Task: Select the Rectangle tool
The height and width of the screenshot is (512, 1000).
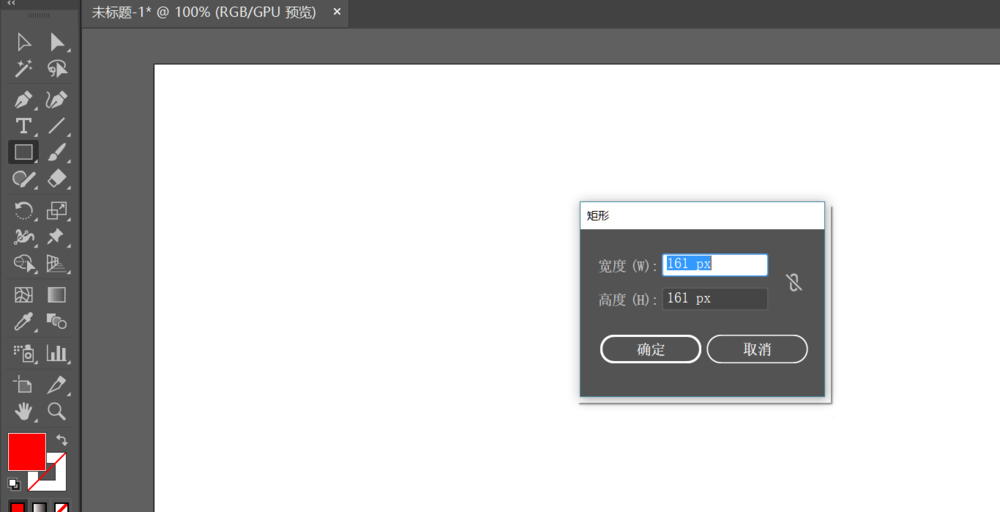Action: coord(24,152)
